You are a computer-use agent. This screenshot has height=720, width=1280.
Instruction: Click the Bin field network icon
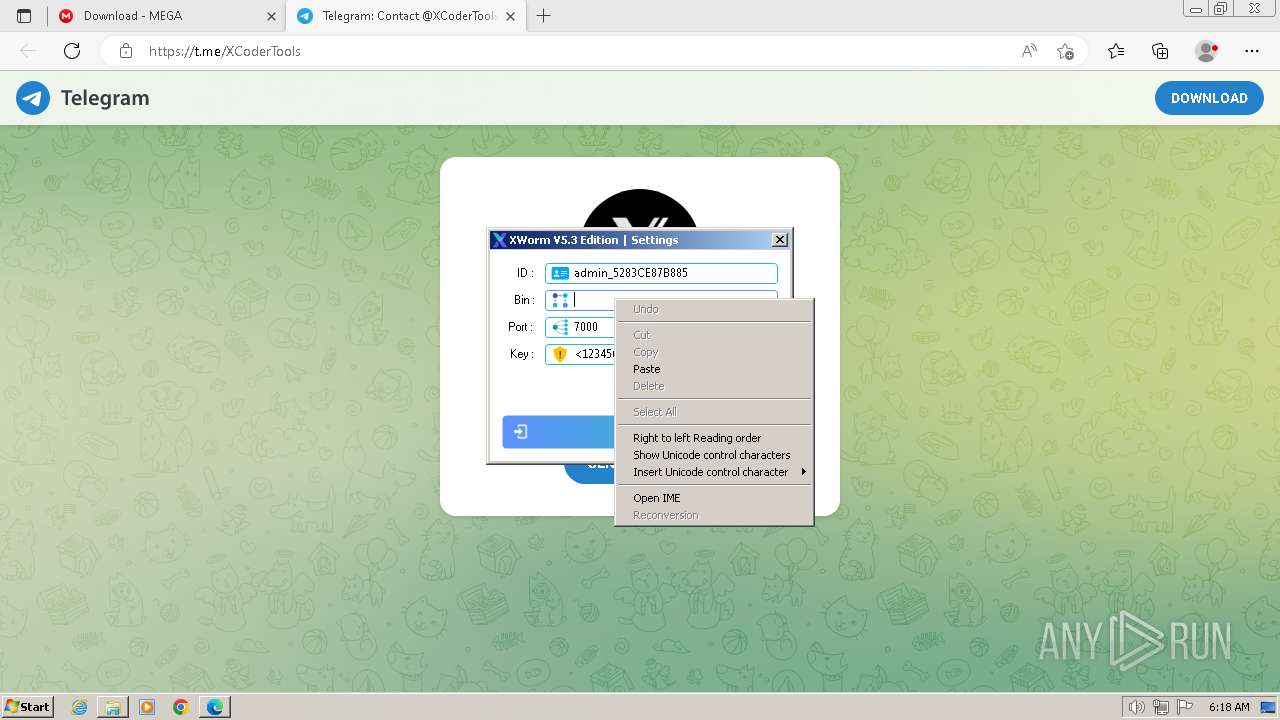coord(560,300)
